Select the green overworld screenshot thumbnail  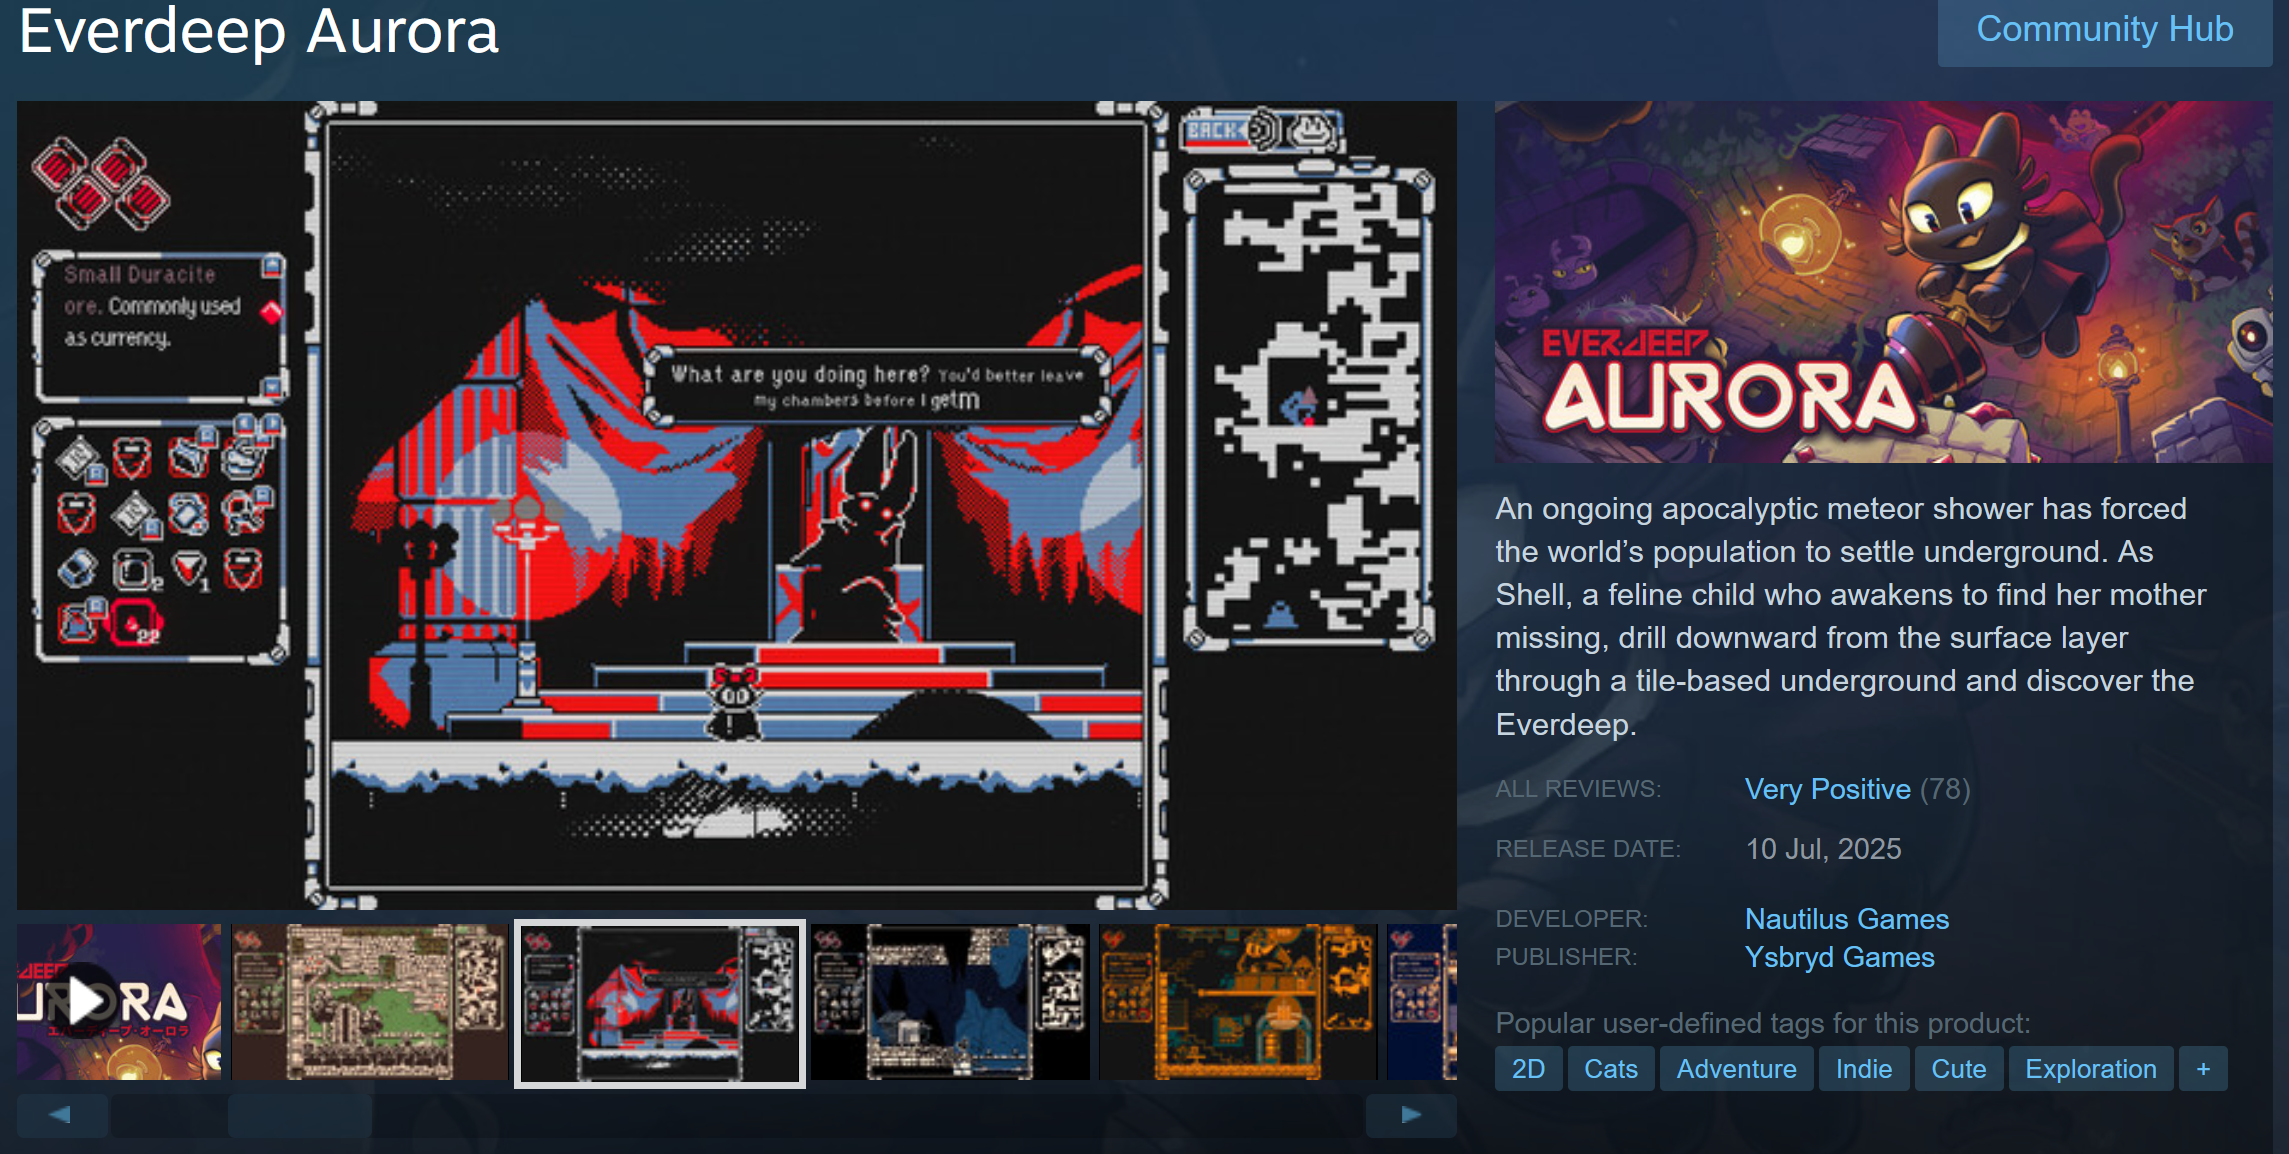(370, 1002)
